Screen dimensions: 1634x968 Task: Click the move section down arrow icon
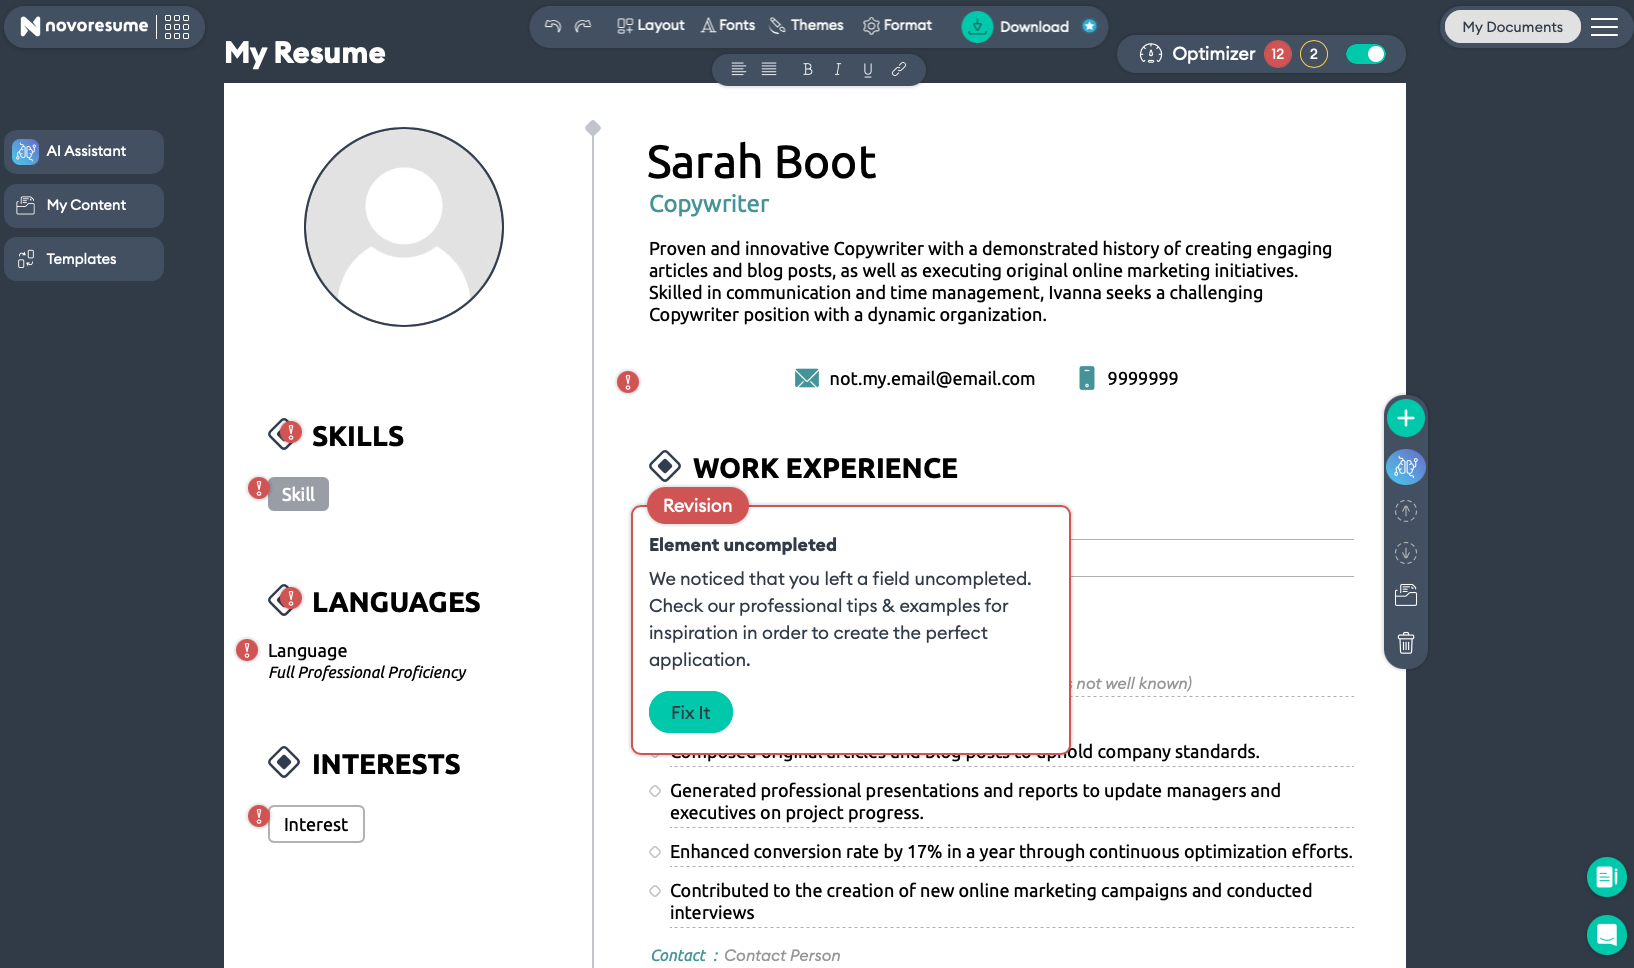(1405, 553)
